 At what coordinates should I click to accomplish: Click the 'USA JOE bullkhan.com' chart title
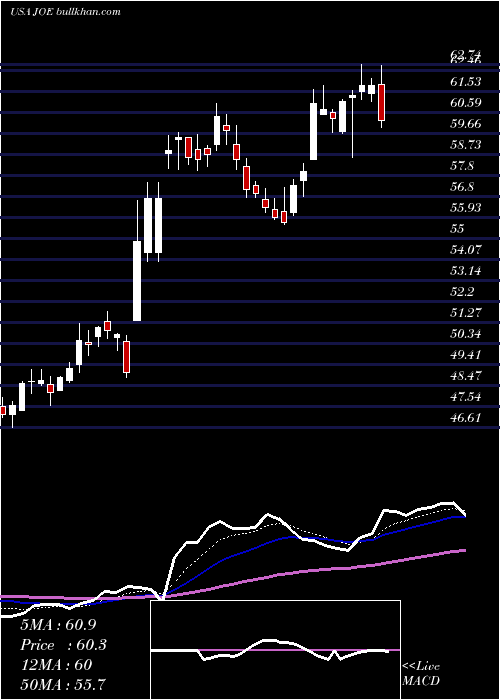pos(65,12)
